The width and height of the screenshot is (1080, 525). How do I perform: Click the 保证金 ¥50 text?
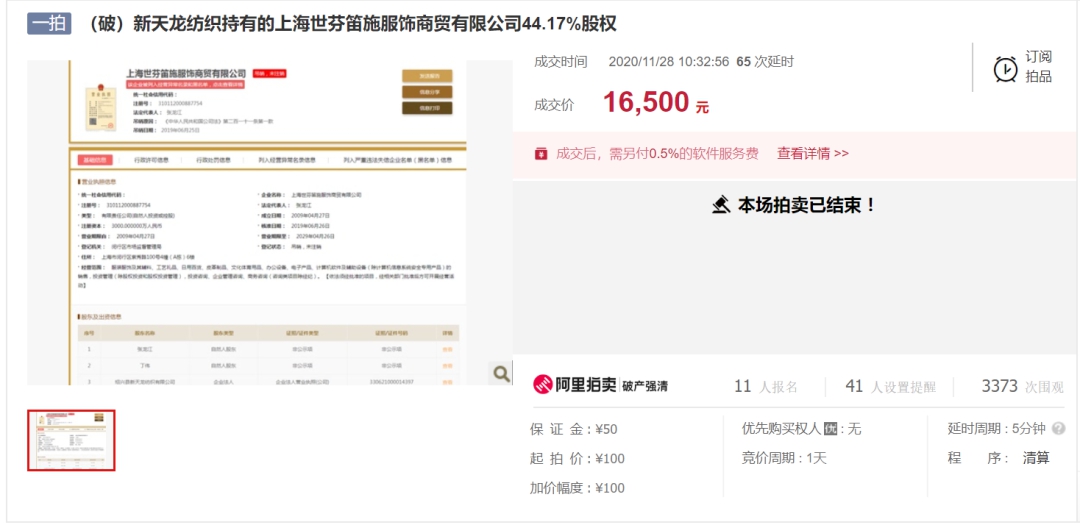tap(574, 429)
